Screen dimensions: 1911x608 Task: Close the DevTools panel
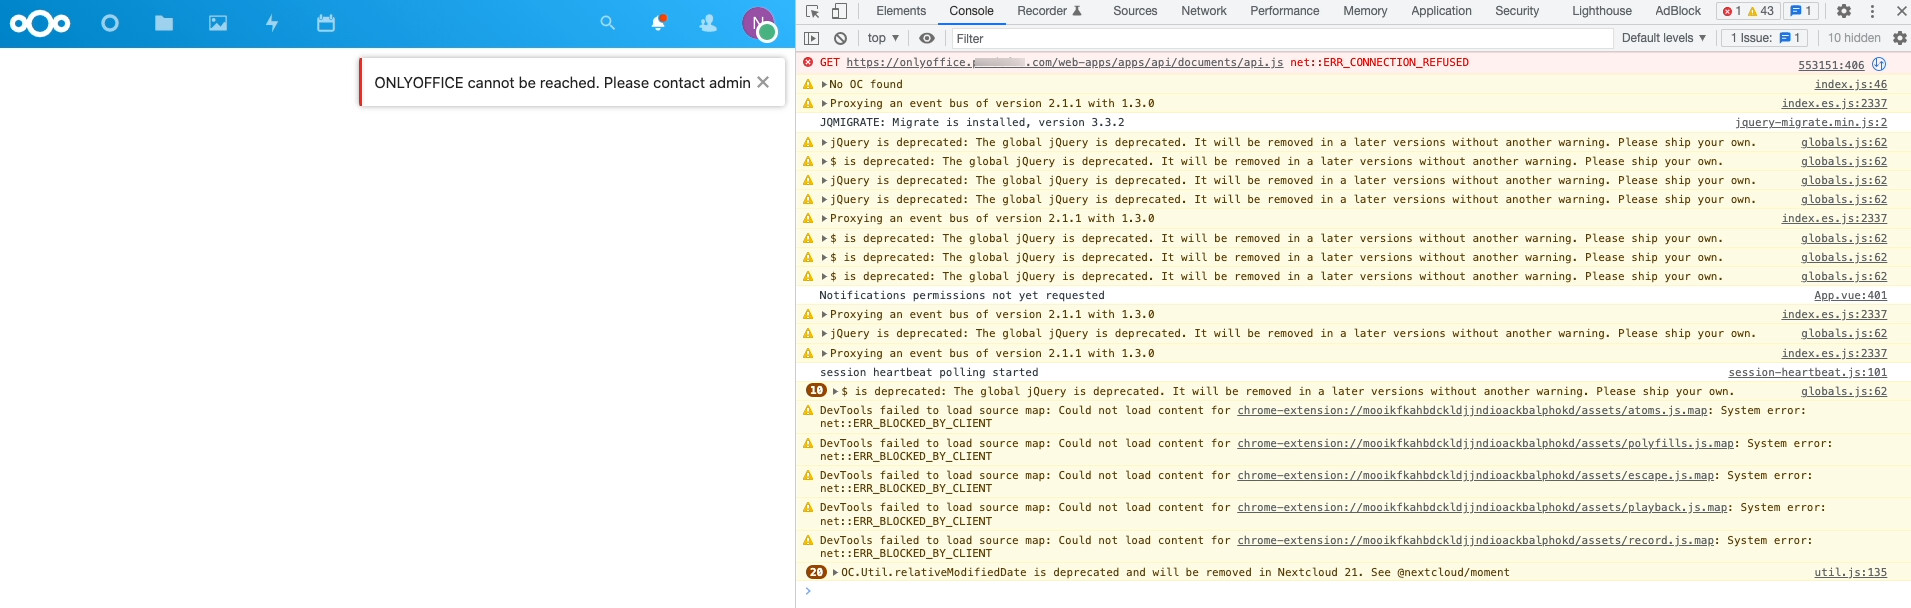(1901, 11)
